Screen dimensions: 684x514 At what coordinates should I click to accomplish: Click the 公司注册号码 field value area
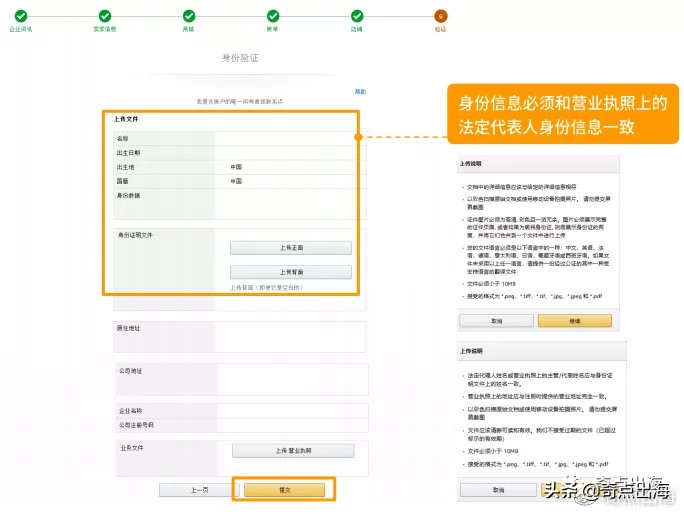tap(292, 425)
